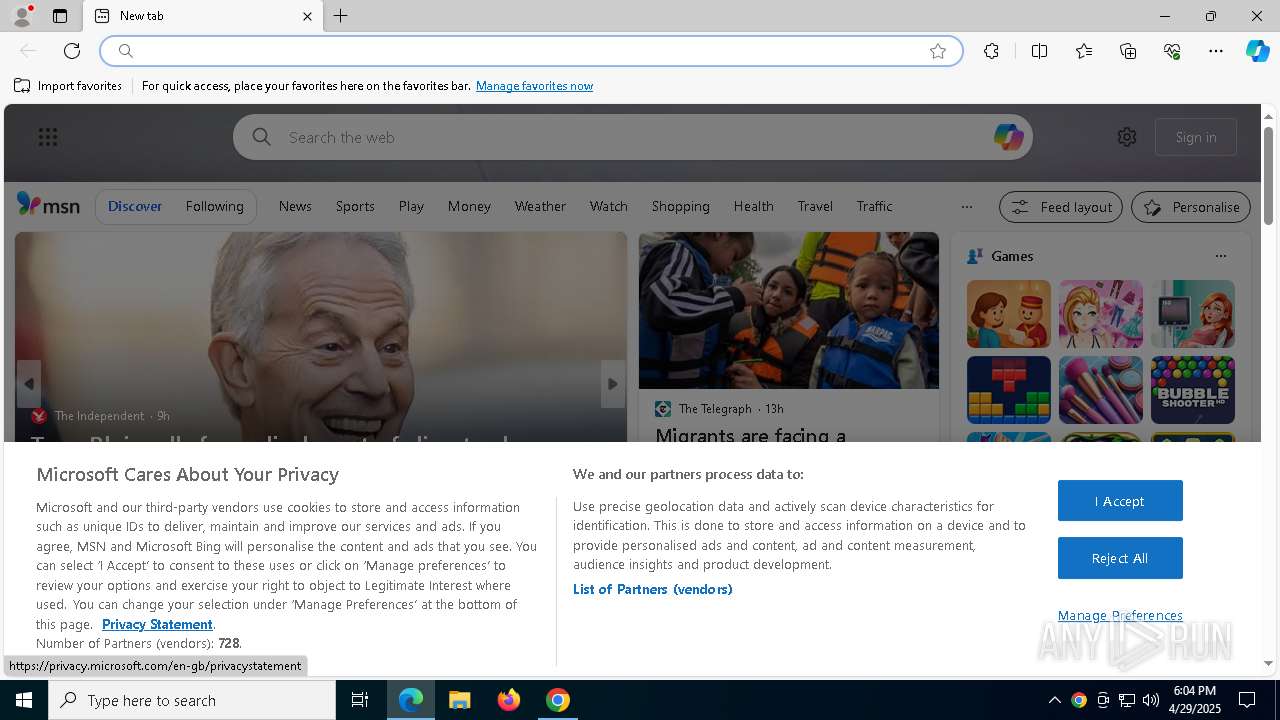Viewport: 1280px width, 720px height.
Task: Open Extensions puzzle icon
Action: tap(991, 51)
